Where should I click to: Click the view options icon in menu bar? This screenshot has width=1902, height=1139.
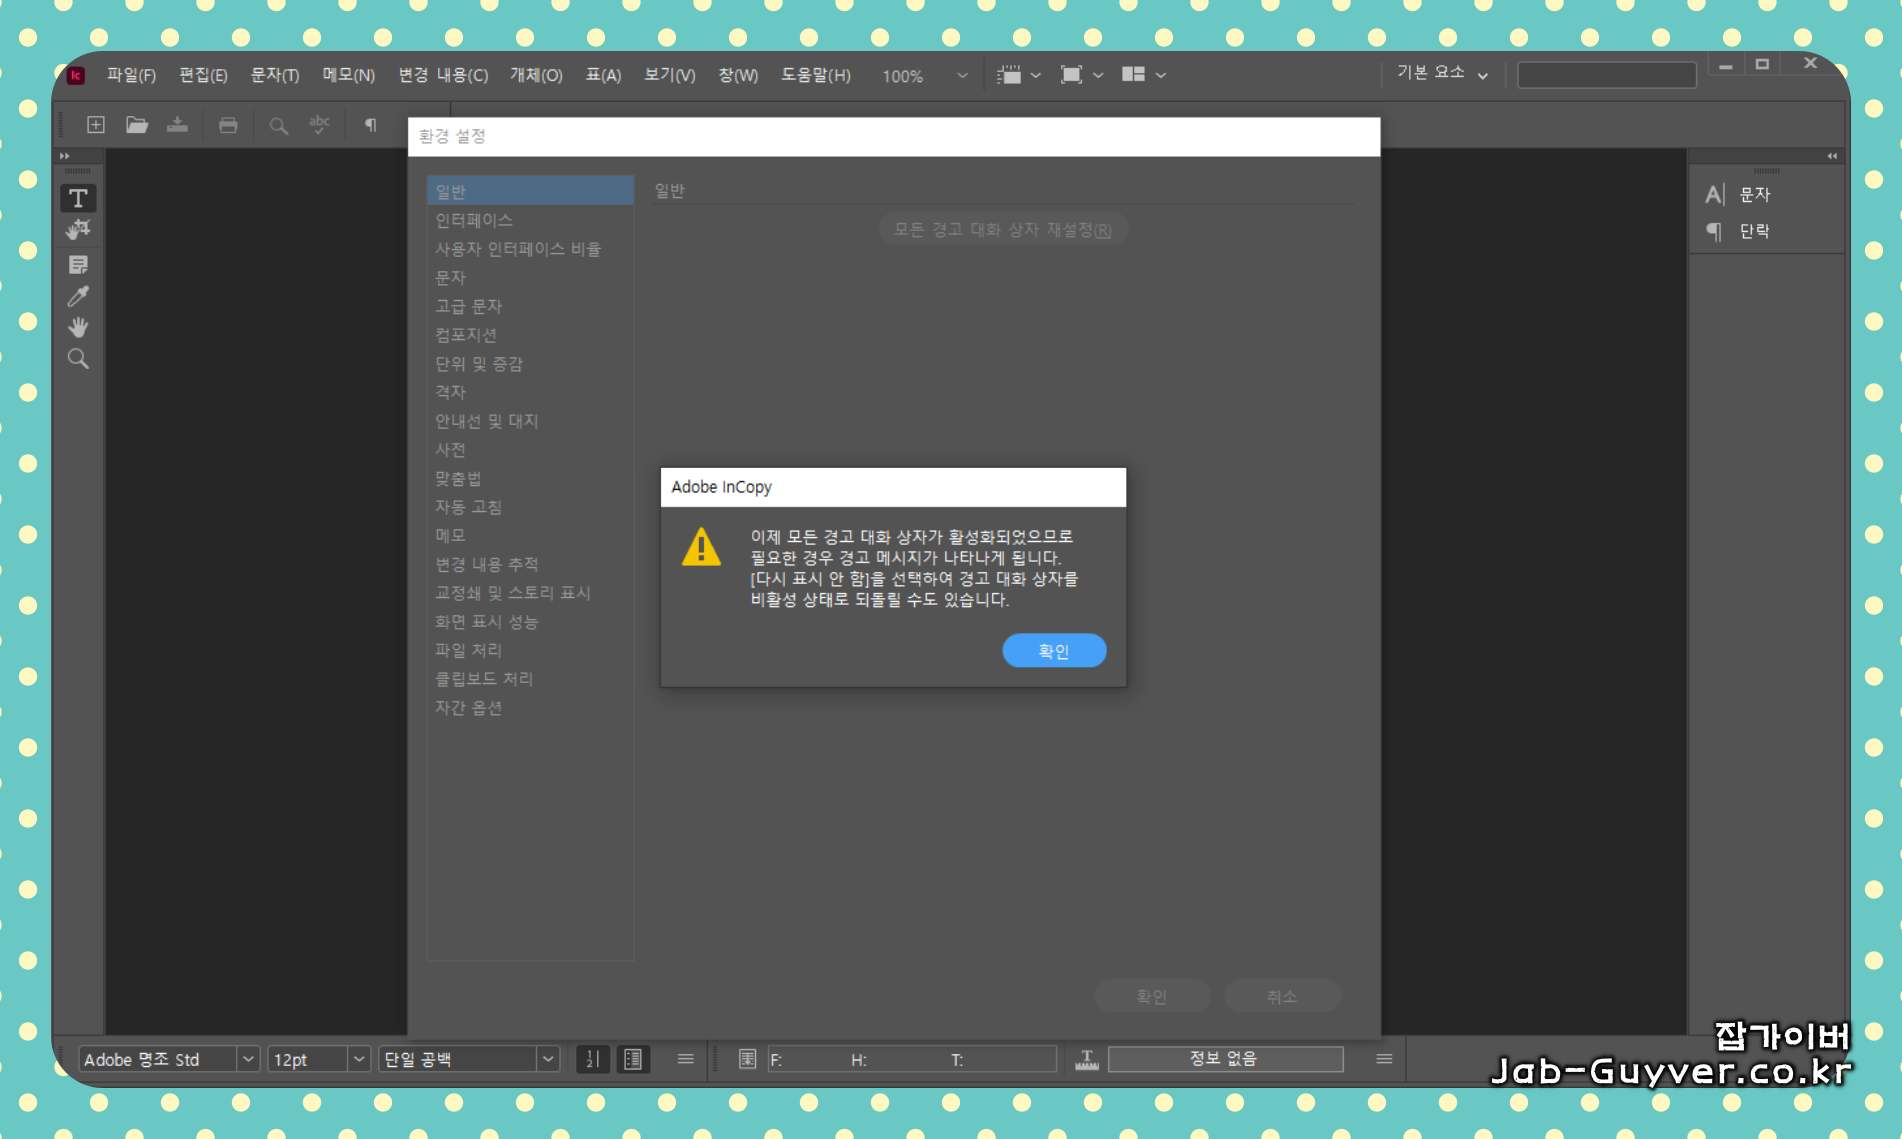pos(1010,75)
